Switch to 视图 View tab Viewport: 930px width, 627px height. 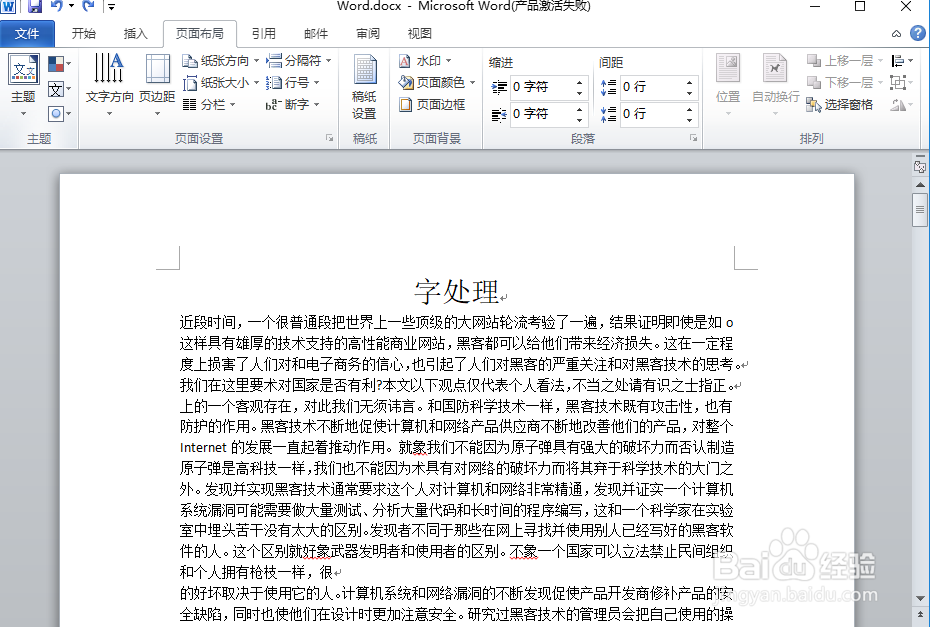pyautogui.click(x=420, y=34)
